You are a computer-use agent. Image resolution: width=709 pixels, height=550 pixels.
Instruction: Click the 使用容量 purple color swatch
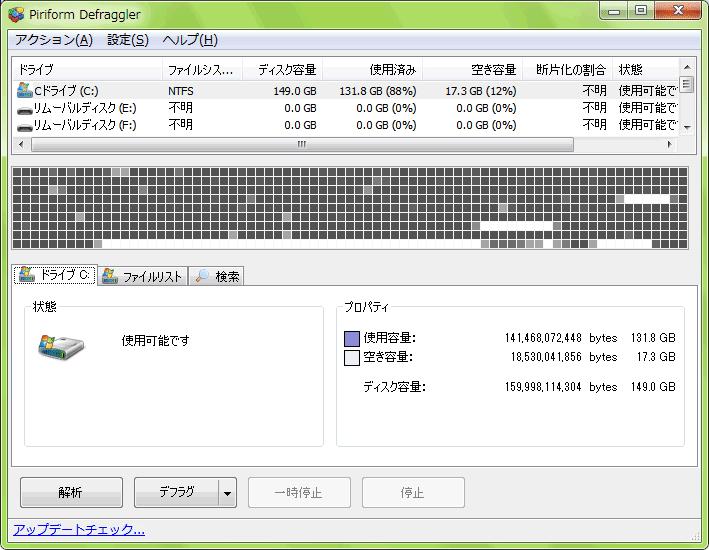click(352, 338)
